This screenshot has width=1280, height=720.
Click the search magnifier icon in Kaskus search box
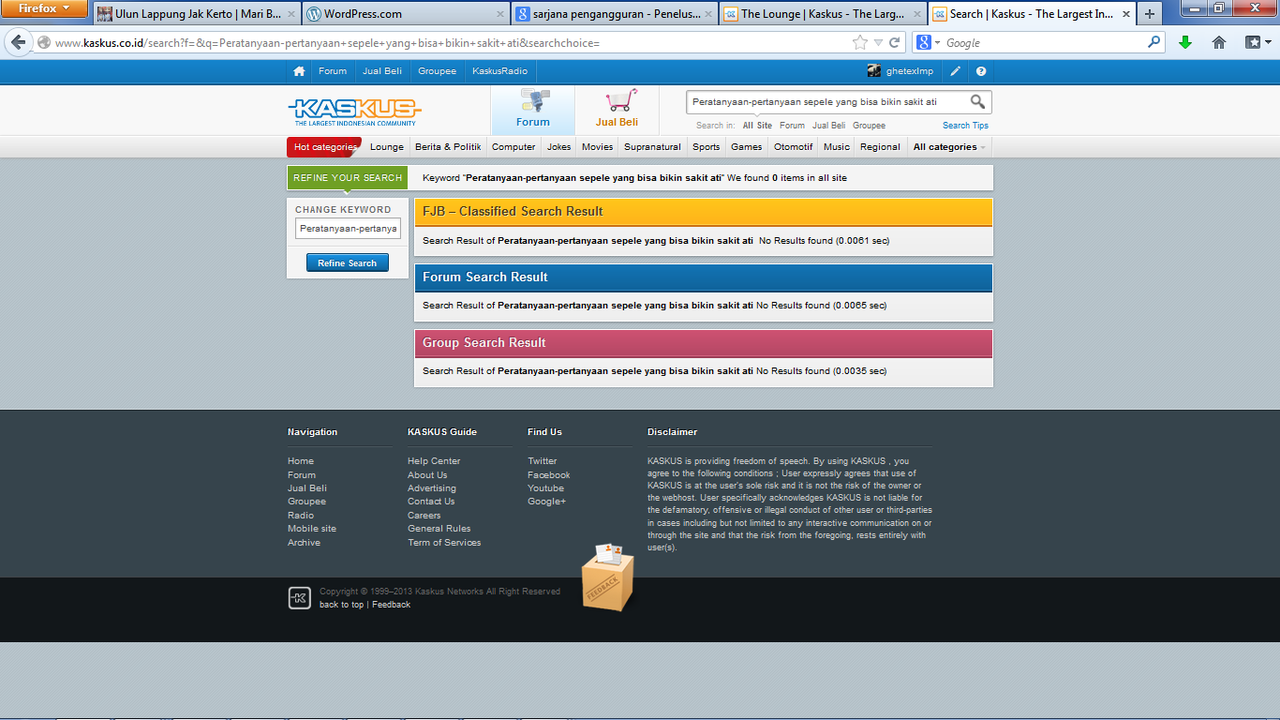pyautogui.click(x=978, y=102)
